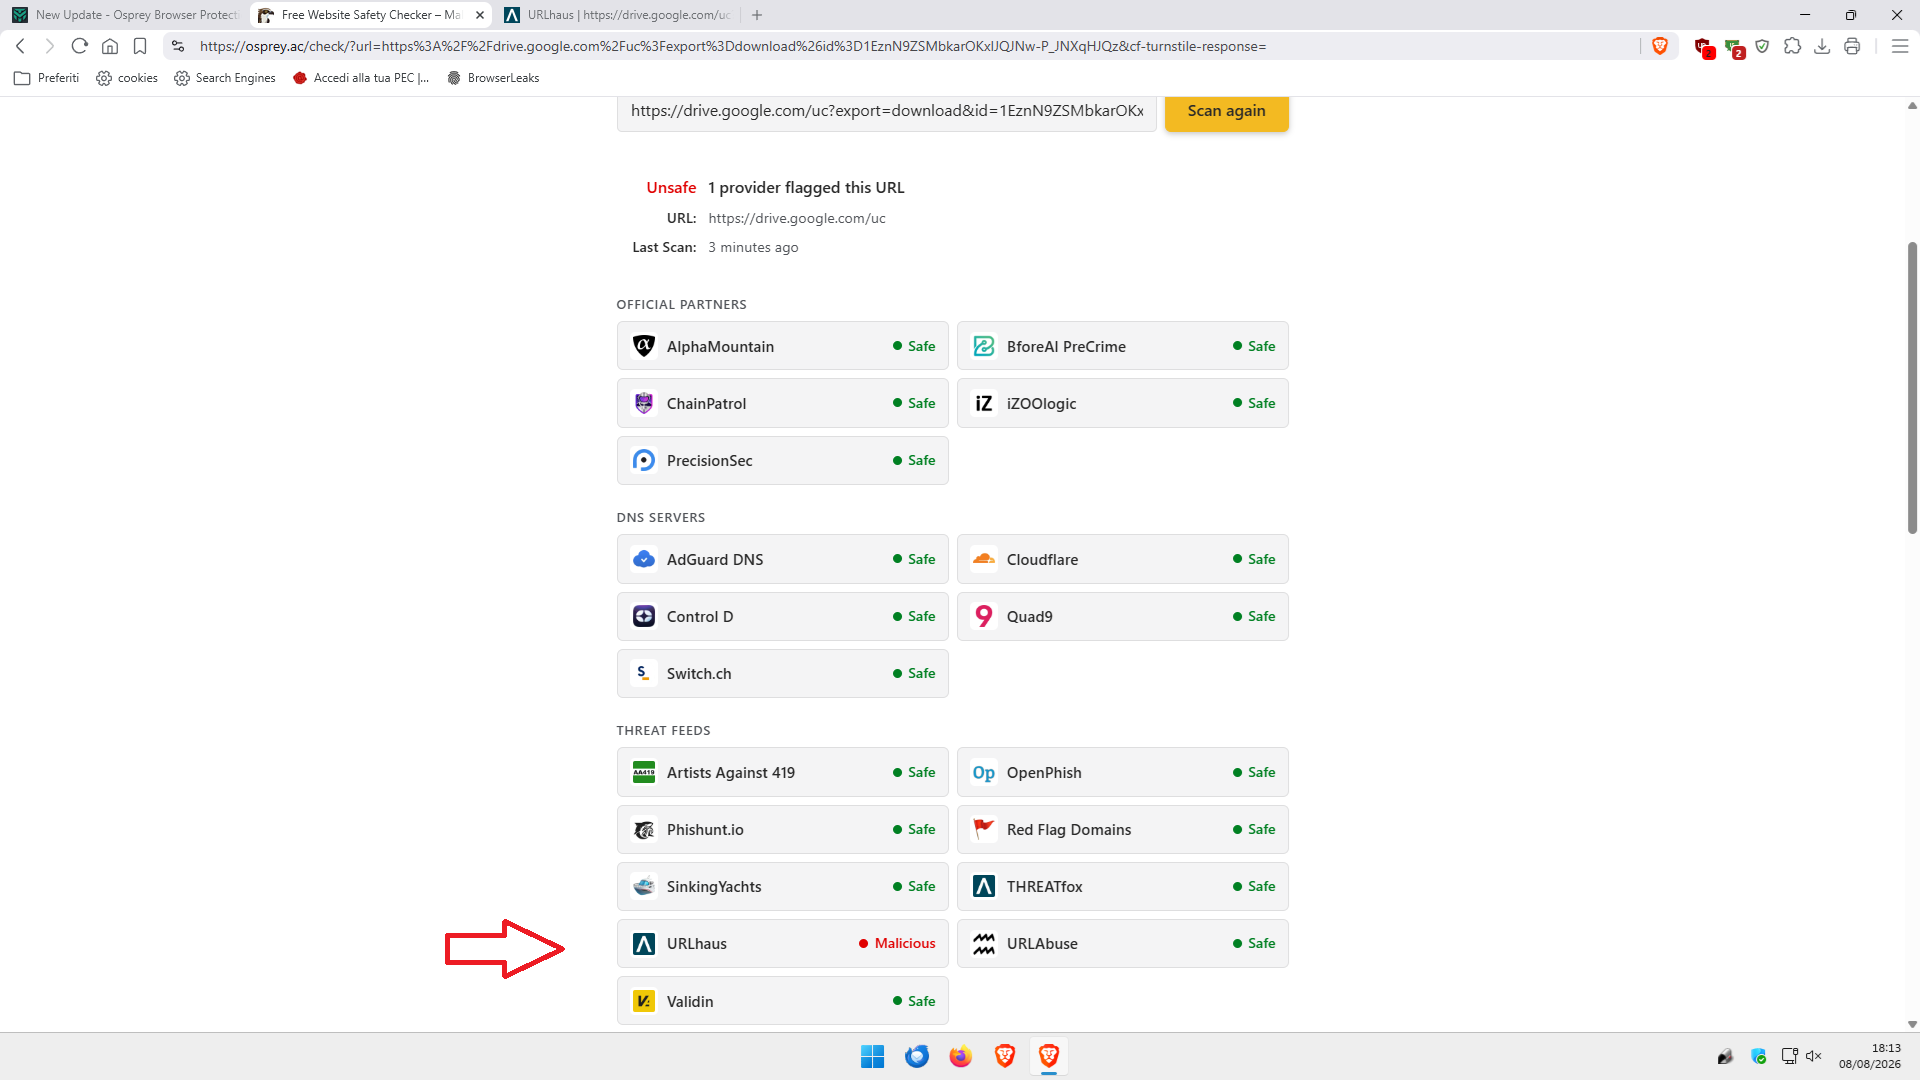This screenshot has width=1920, height=1080.
Task: Click the Scan again button
Action: 1226,111
